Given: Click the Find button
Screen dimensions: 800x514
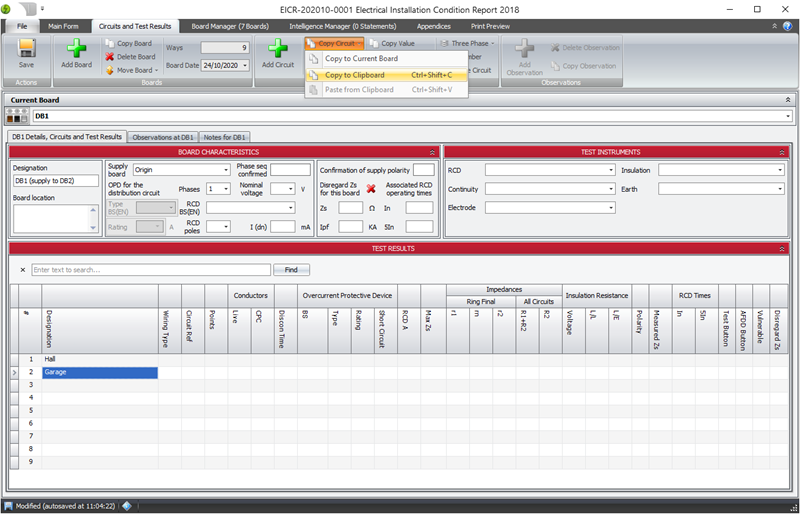Looking at the screenshot, I should [291, 270].
